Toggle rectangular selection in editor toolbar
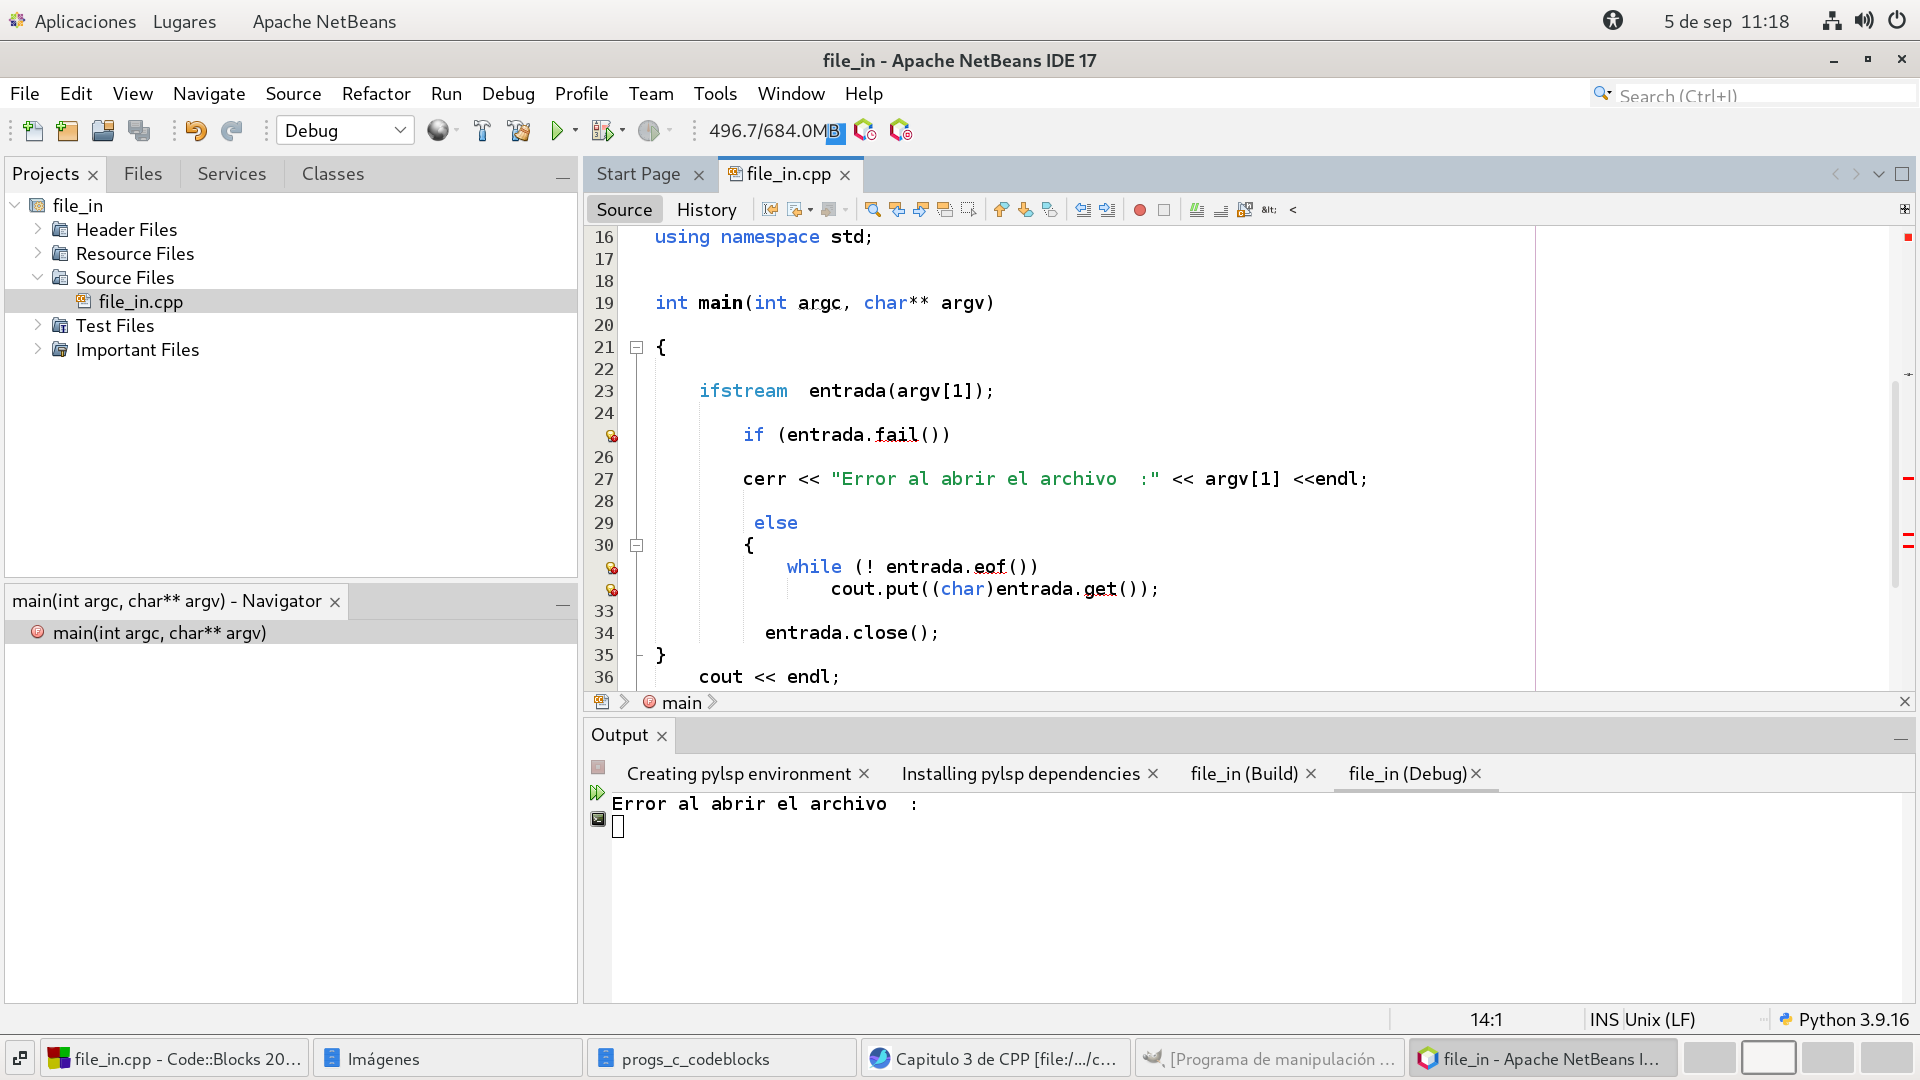Image resolution: width=1920 pixels, height=1080 pixels. 968,210
